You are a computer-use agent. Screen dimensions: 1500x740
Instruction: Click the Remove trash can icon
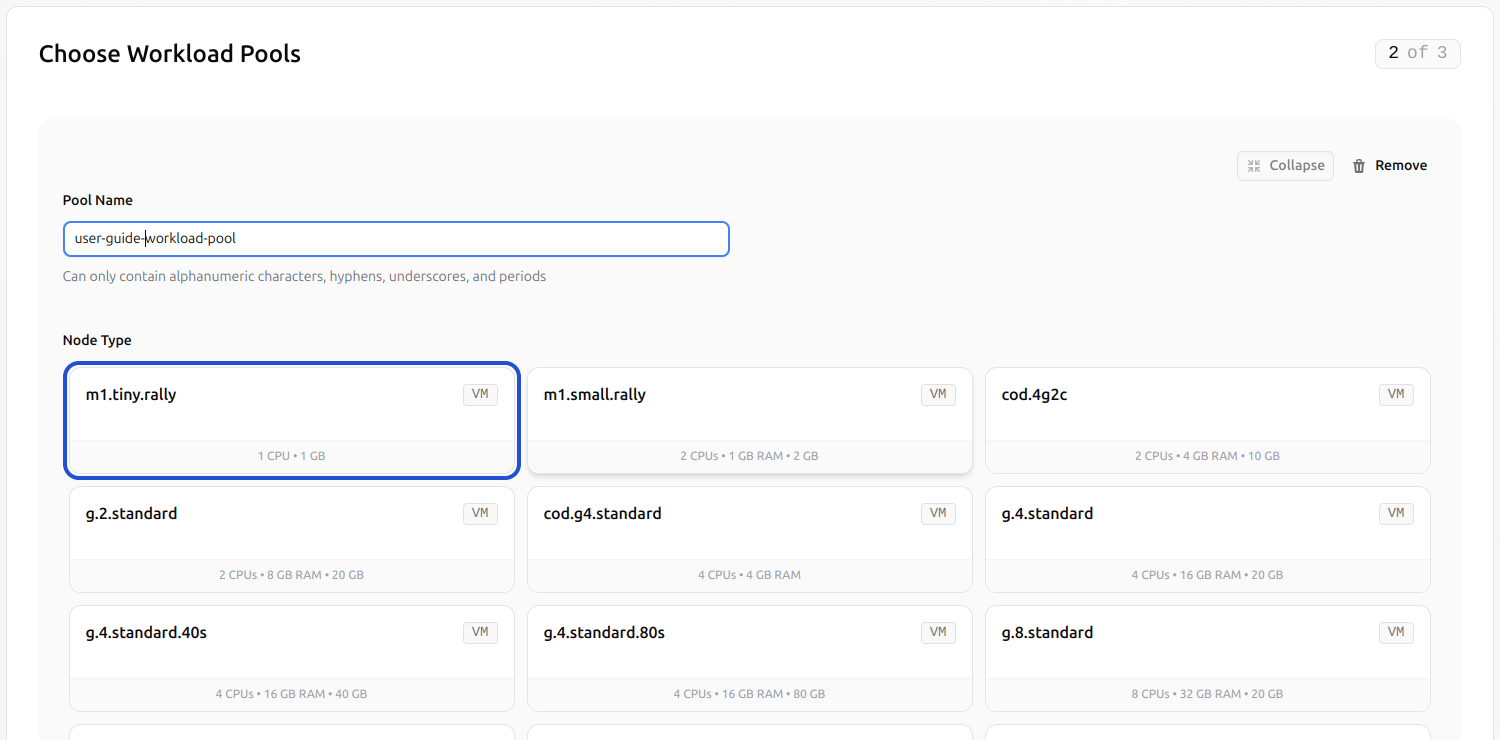click(x=1359, y=166)
